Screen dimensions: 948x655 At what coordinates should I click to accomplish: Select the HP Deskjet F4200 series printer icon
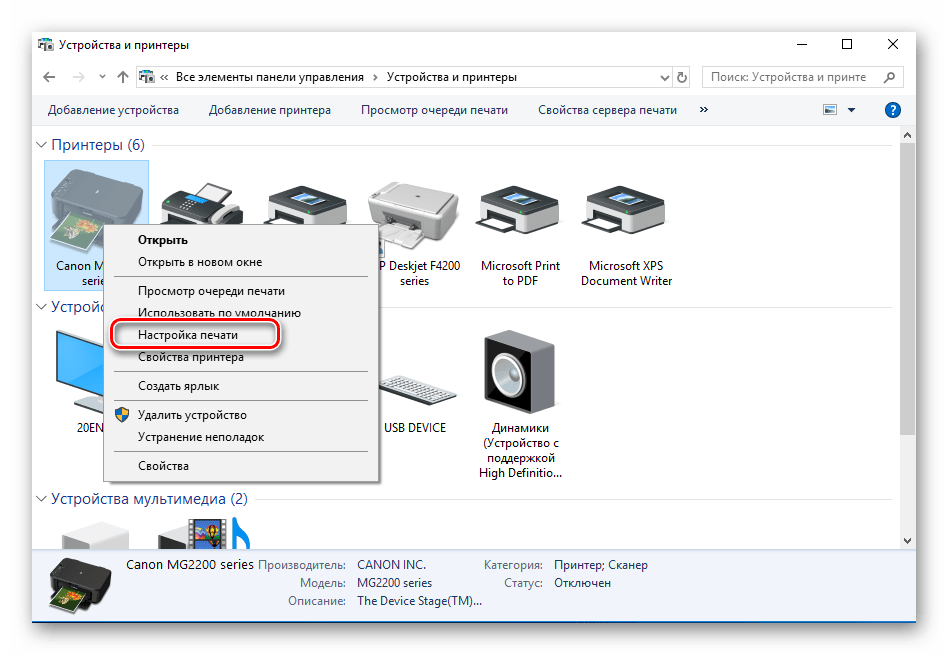coord(414,214)
